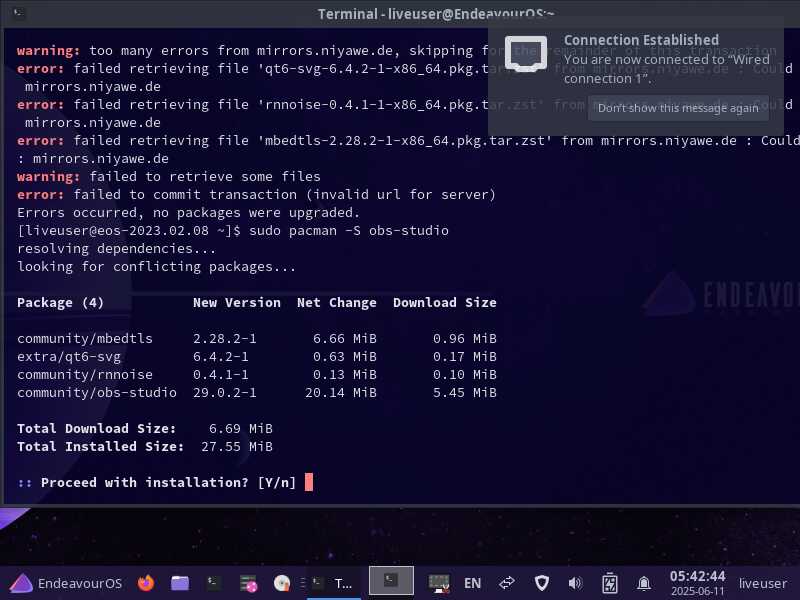Image resolution: width=800 pixels, height=600 pixels.
Task: Click the Connection Established notification title
Action: [x=641, y=40]
